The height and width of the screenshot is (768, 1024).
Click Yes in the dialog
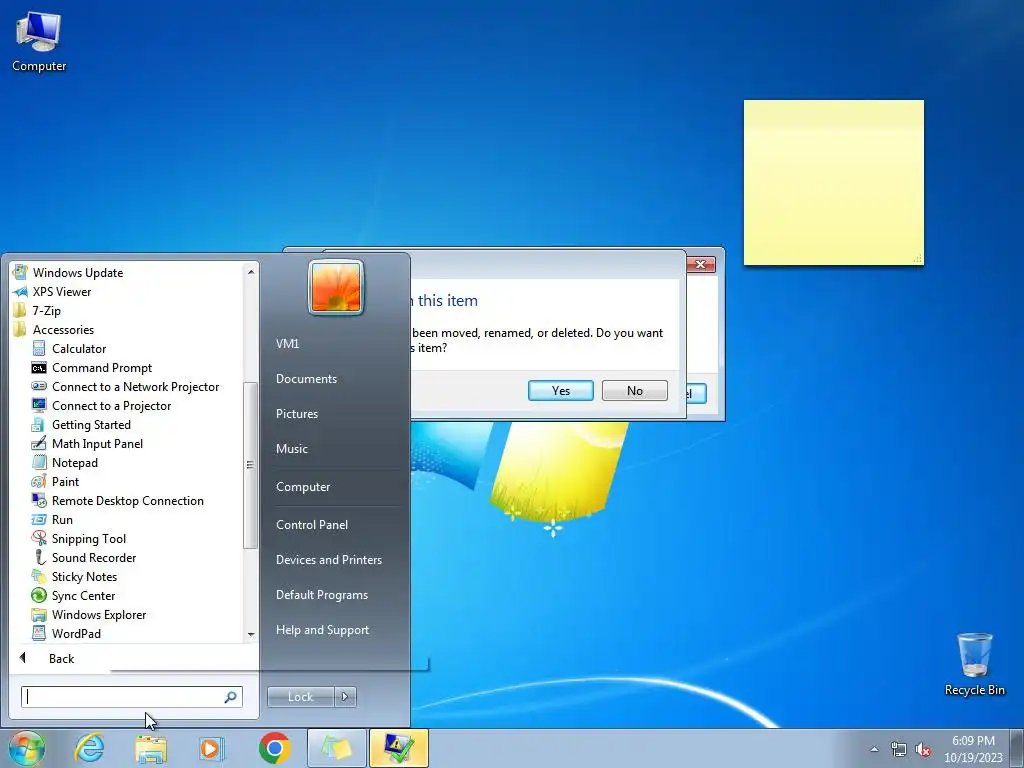(x=560, y=391)
